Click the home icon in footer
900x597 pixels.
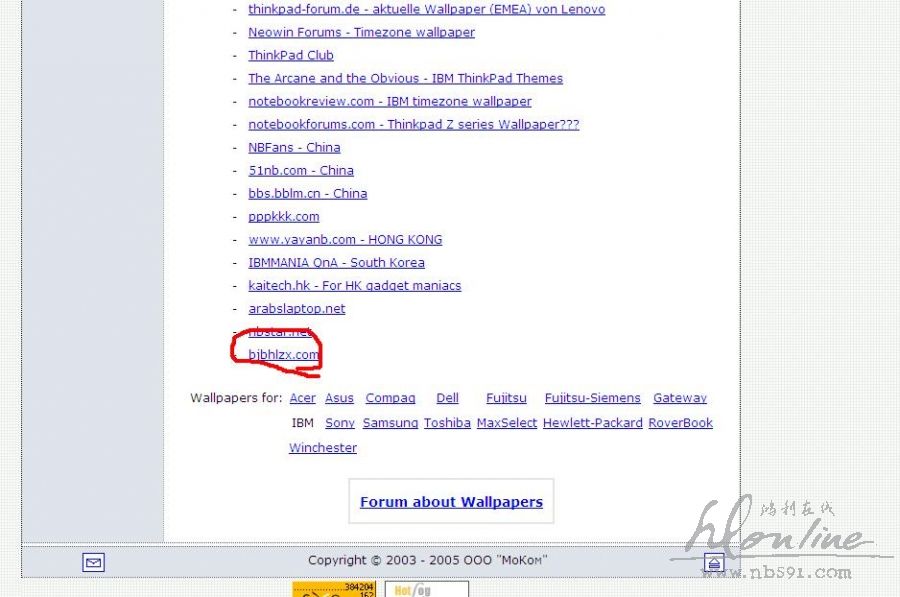[x=714, y=563]
